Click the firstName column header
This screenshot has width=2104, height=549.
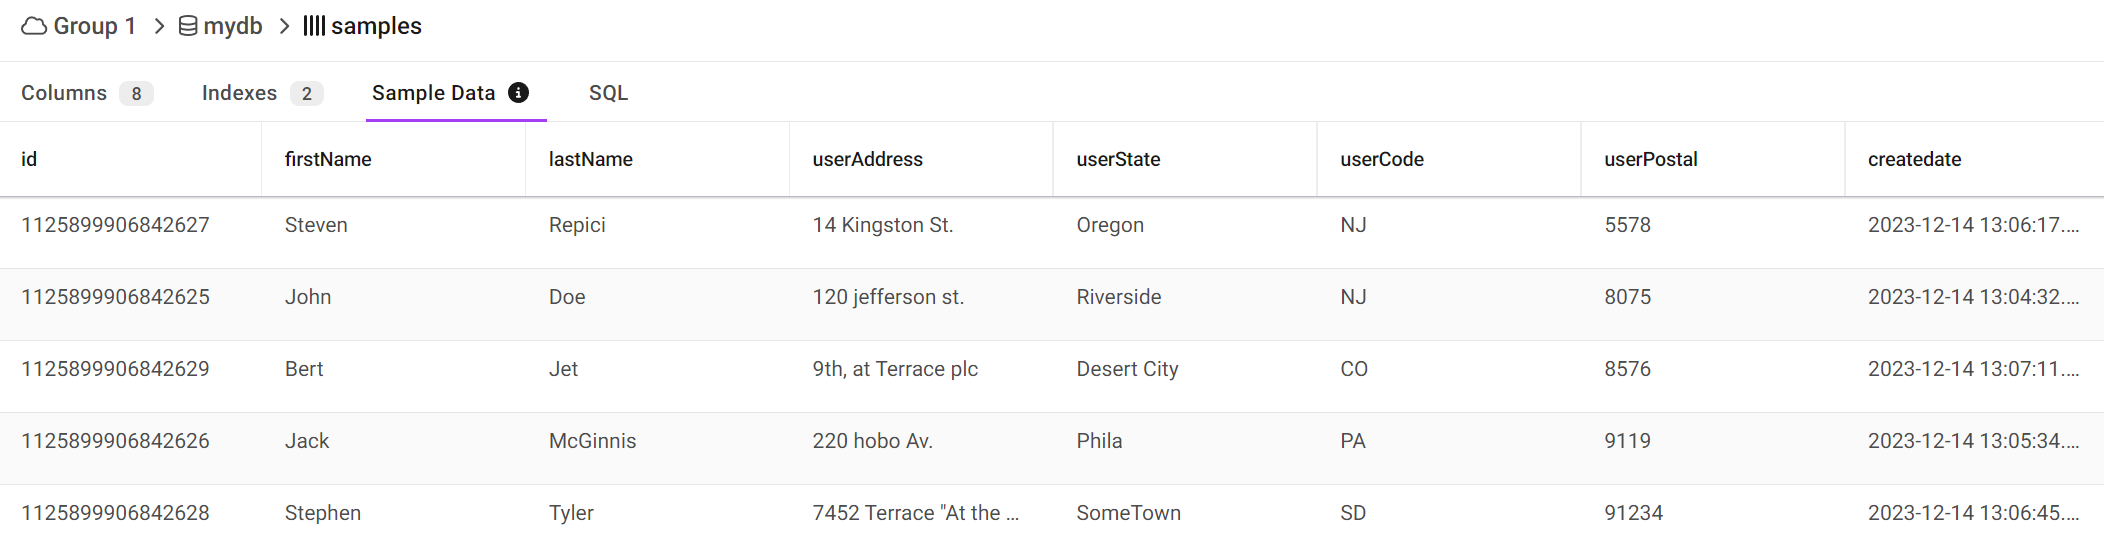(328, 159)
